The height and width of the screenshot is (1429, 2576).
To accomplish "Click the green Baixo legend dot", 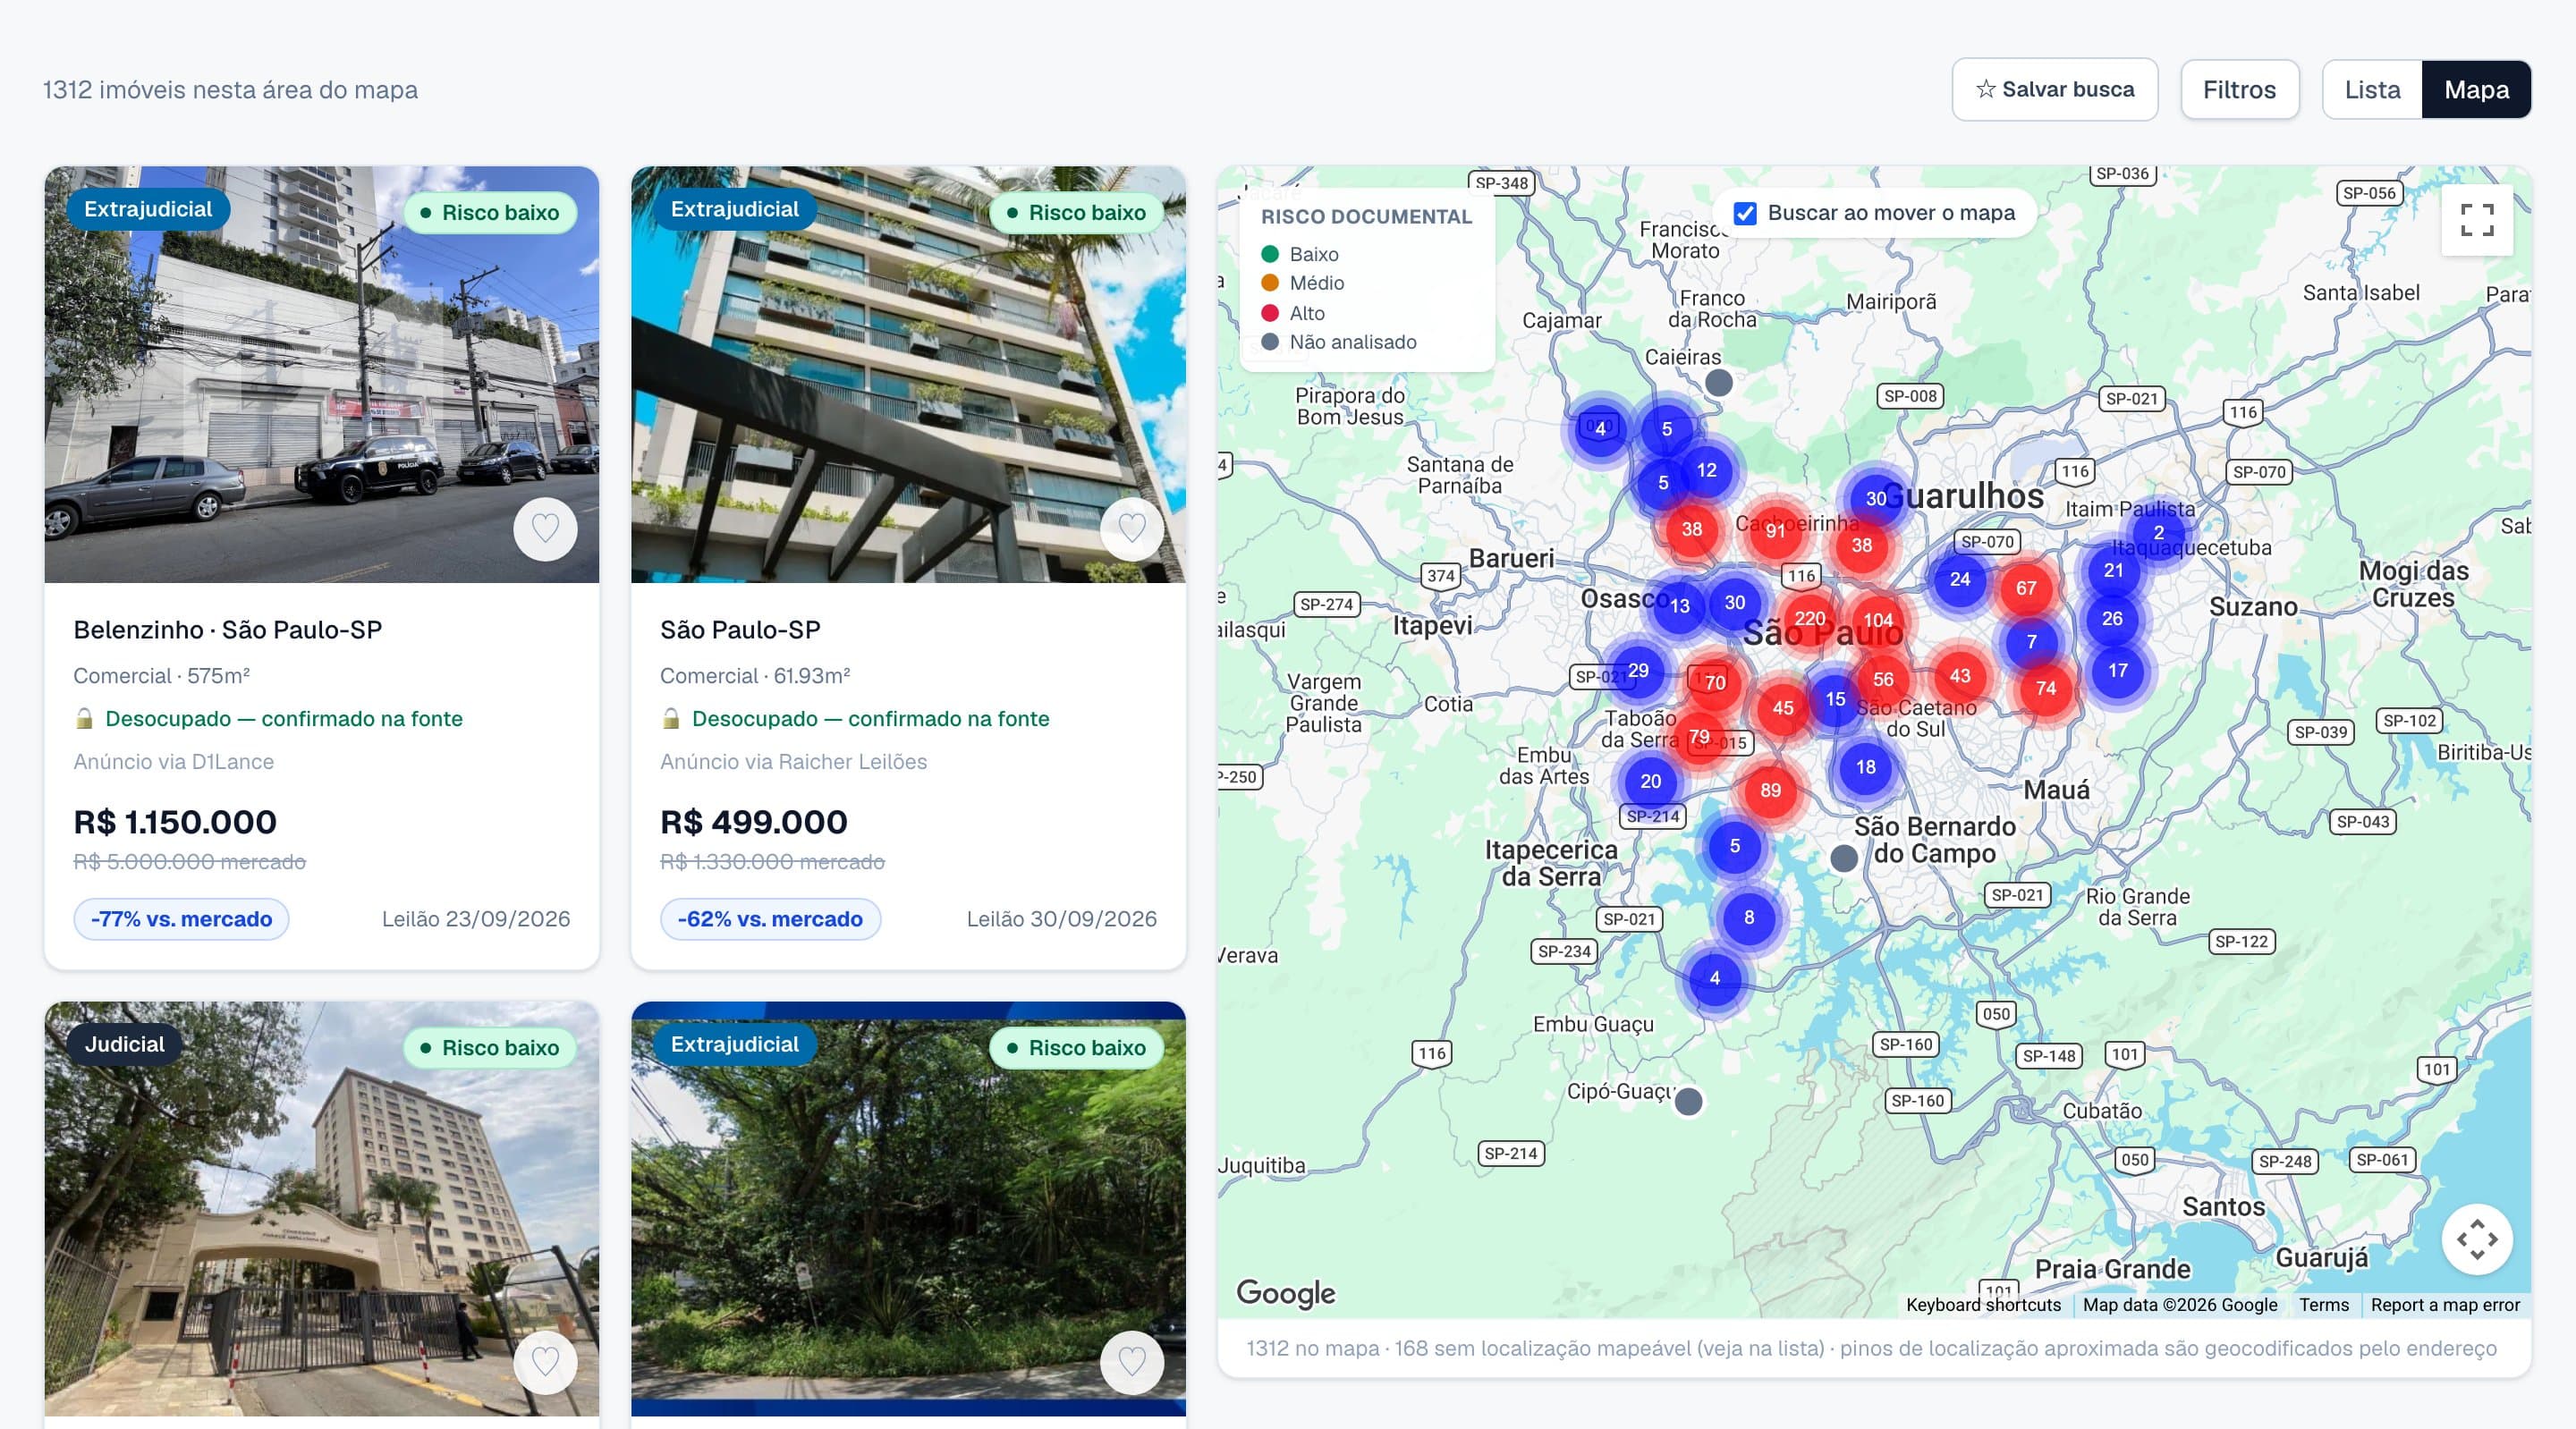I will click(1270, 254).
